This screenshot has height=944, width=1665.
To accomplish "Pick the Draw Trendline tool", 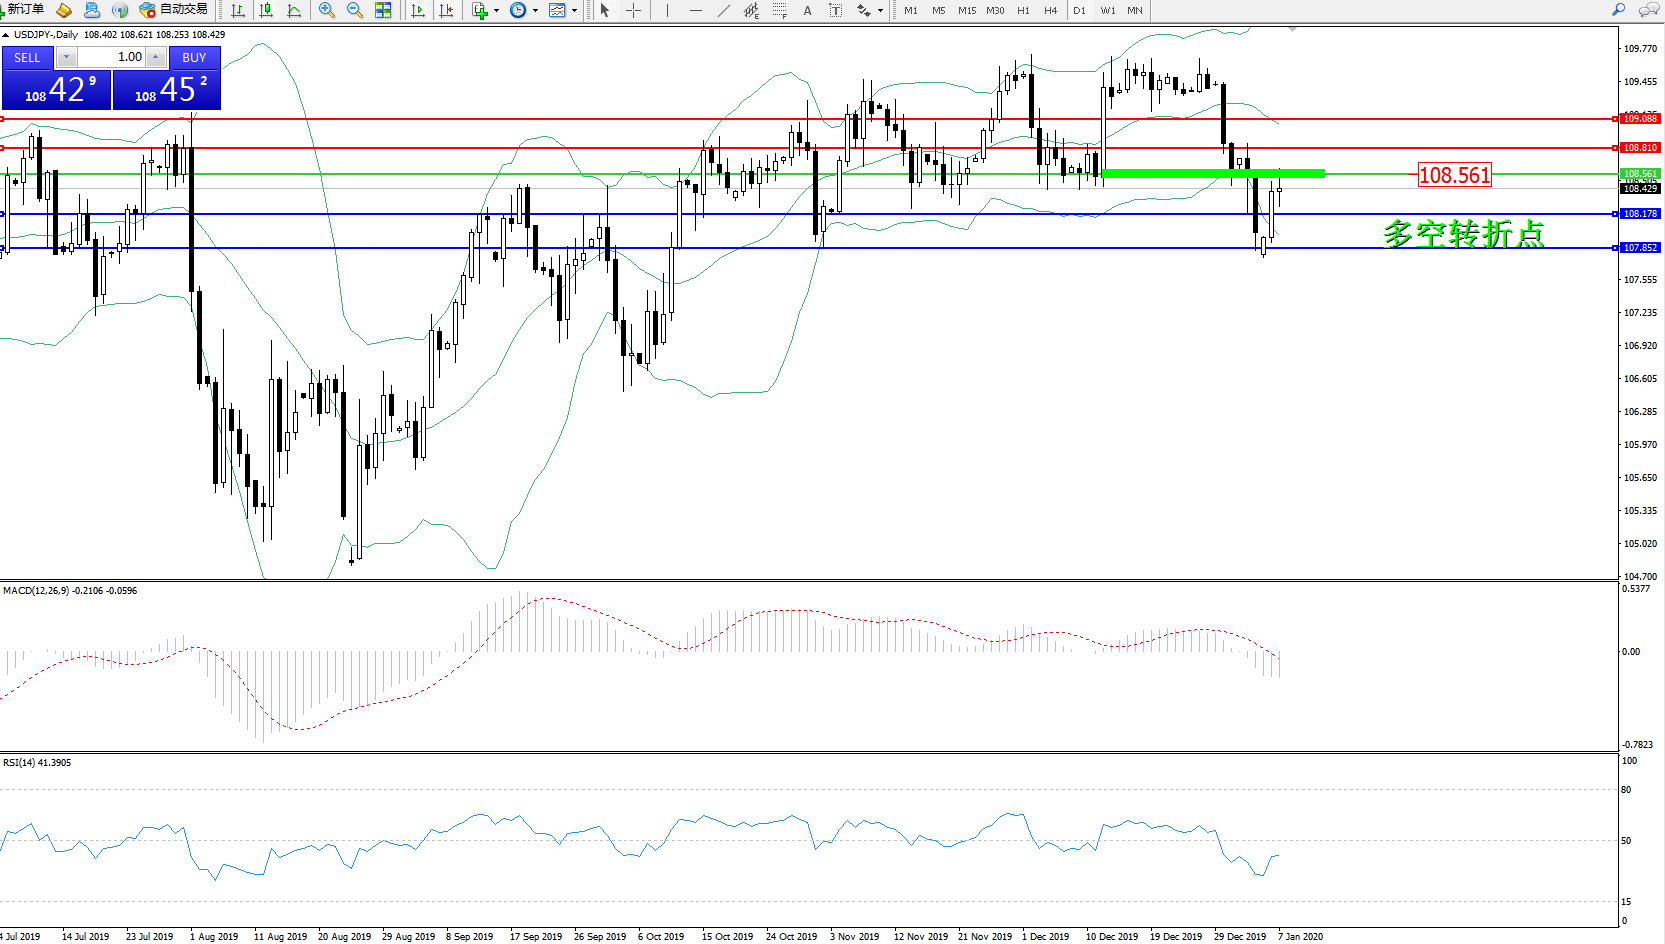I will (x=724, y=10).
